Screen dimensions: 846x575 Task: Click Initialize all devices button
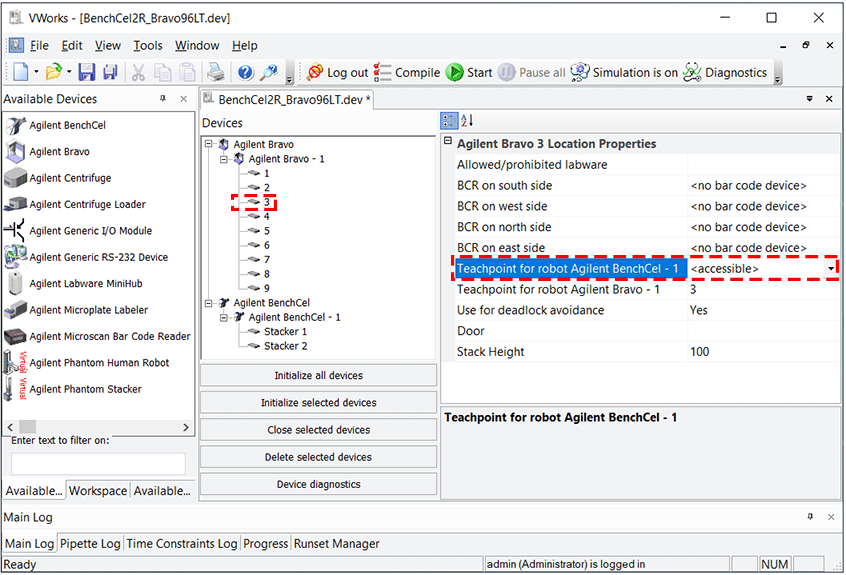[x=318, y=375]
